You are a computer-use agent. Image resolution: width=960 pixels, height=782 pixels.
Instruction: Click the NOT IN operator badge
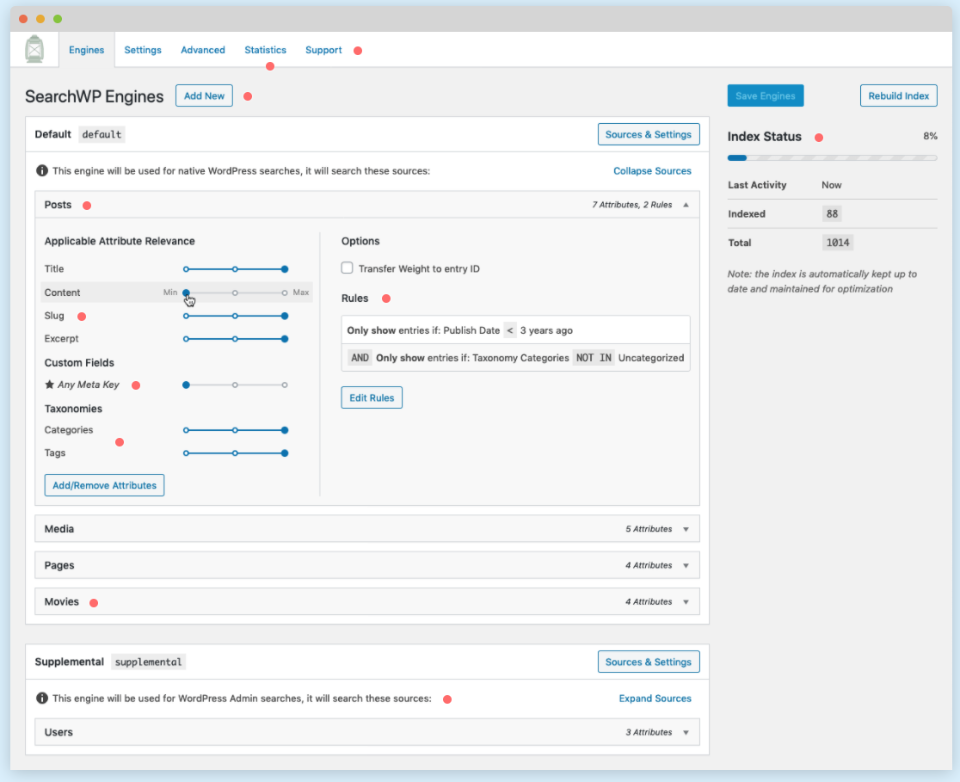click(593, 358)
